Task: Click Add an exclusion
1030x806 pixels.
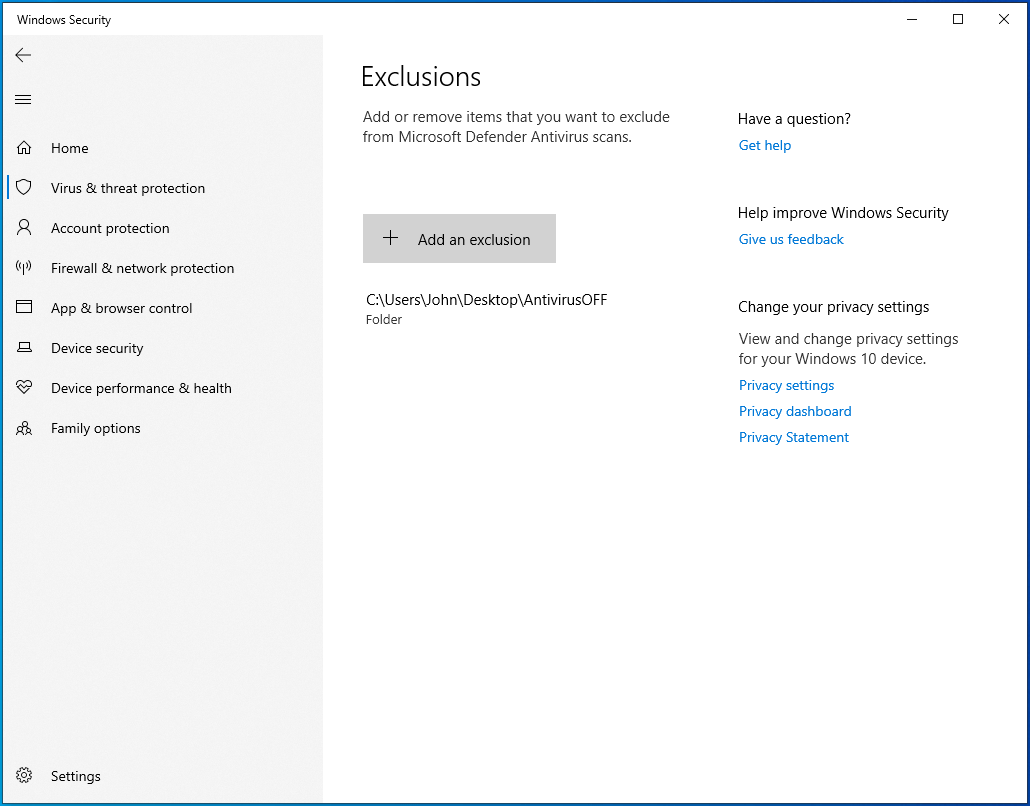Action: point(459,238)
